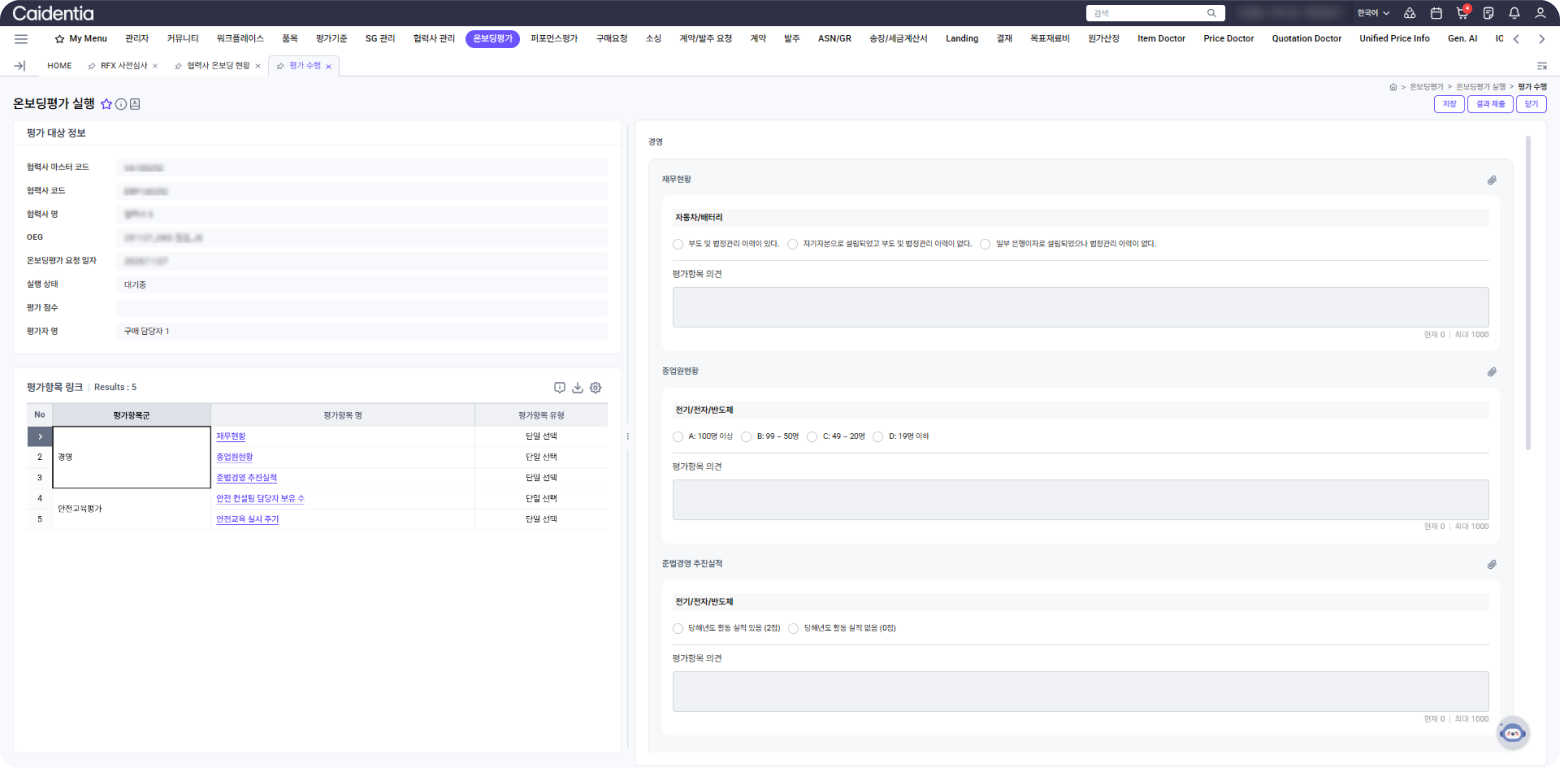Select radio option 'A: 100명 이상'
The height and width of the screenshot is (768, 1560).
[x=678, y=437]
